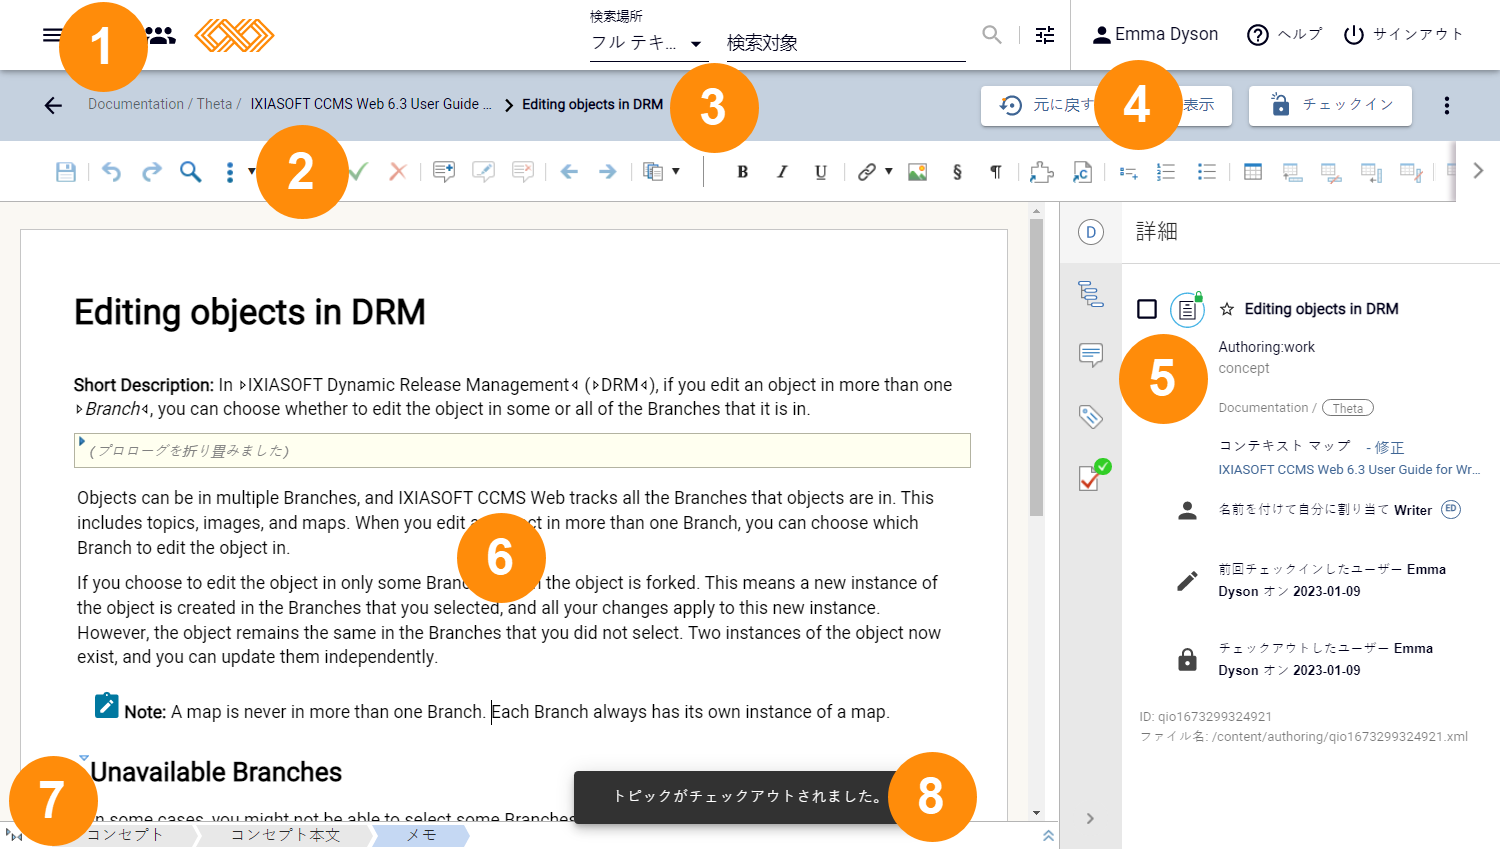This screenshot has width=1500, height=850.
Task: Go to the Documentation breadcrumb
Action: pyautogui.click(x=136, y=104)
